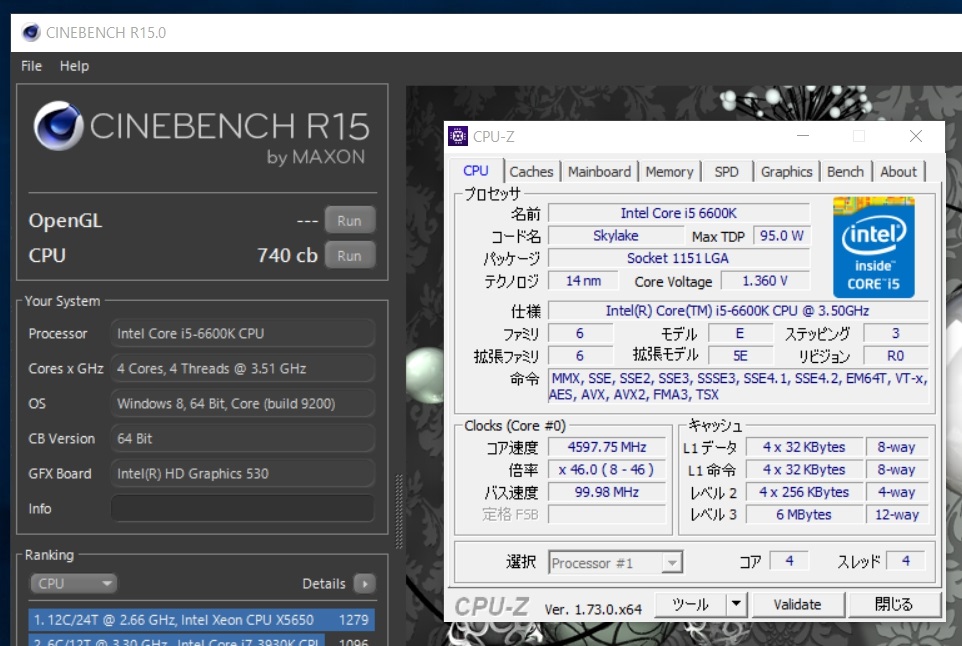
Task: Click the CPU-Z window icon
Action: [458, 136]
